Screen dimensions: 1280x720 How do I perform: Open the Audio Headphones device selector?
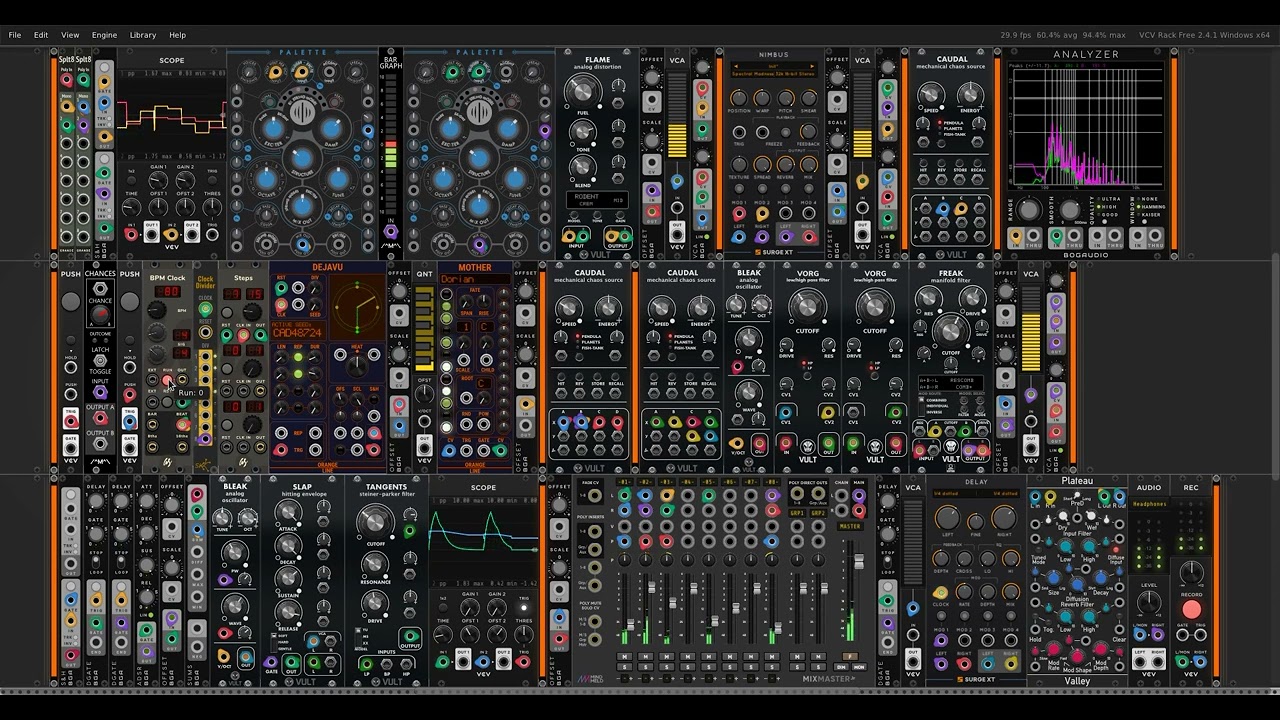coord(1149,504)
